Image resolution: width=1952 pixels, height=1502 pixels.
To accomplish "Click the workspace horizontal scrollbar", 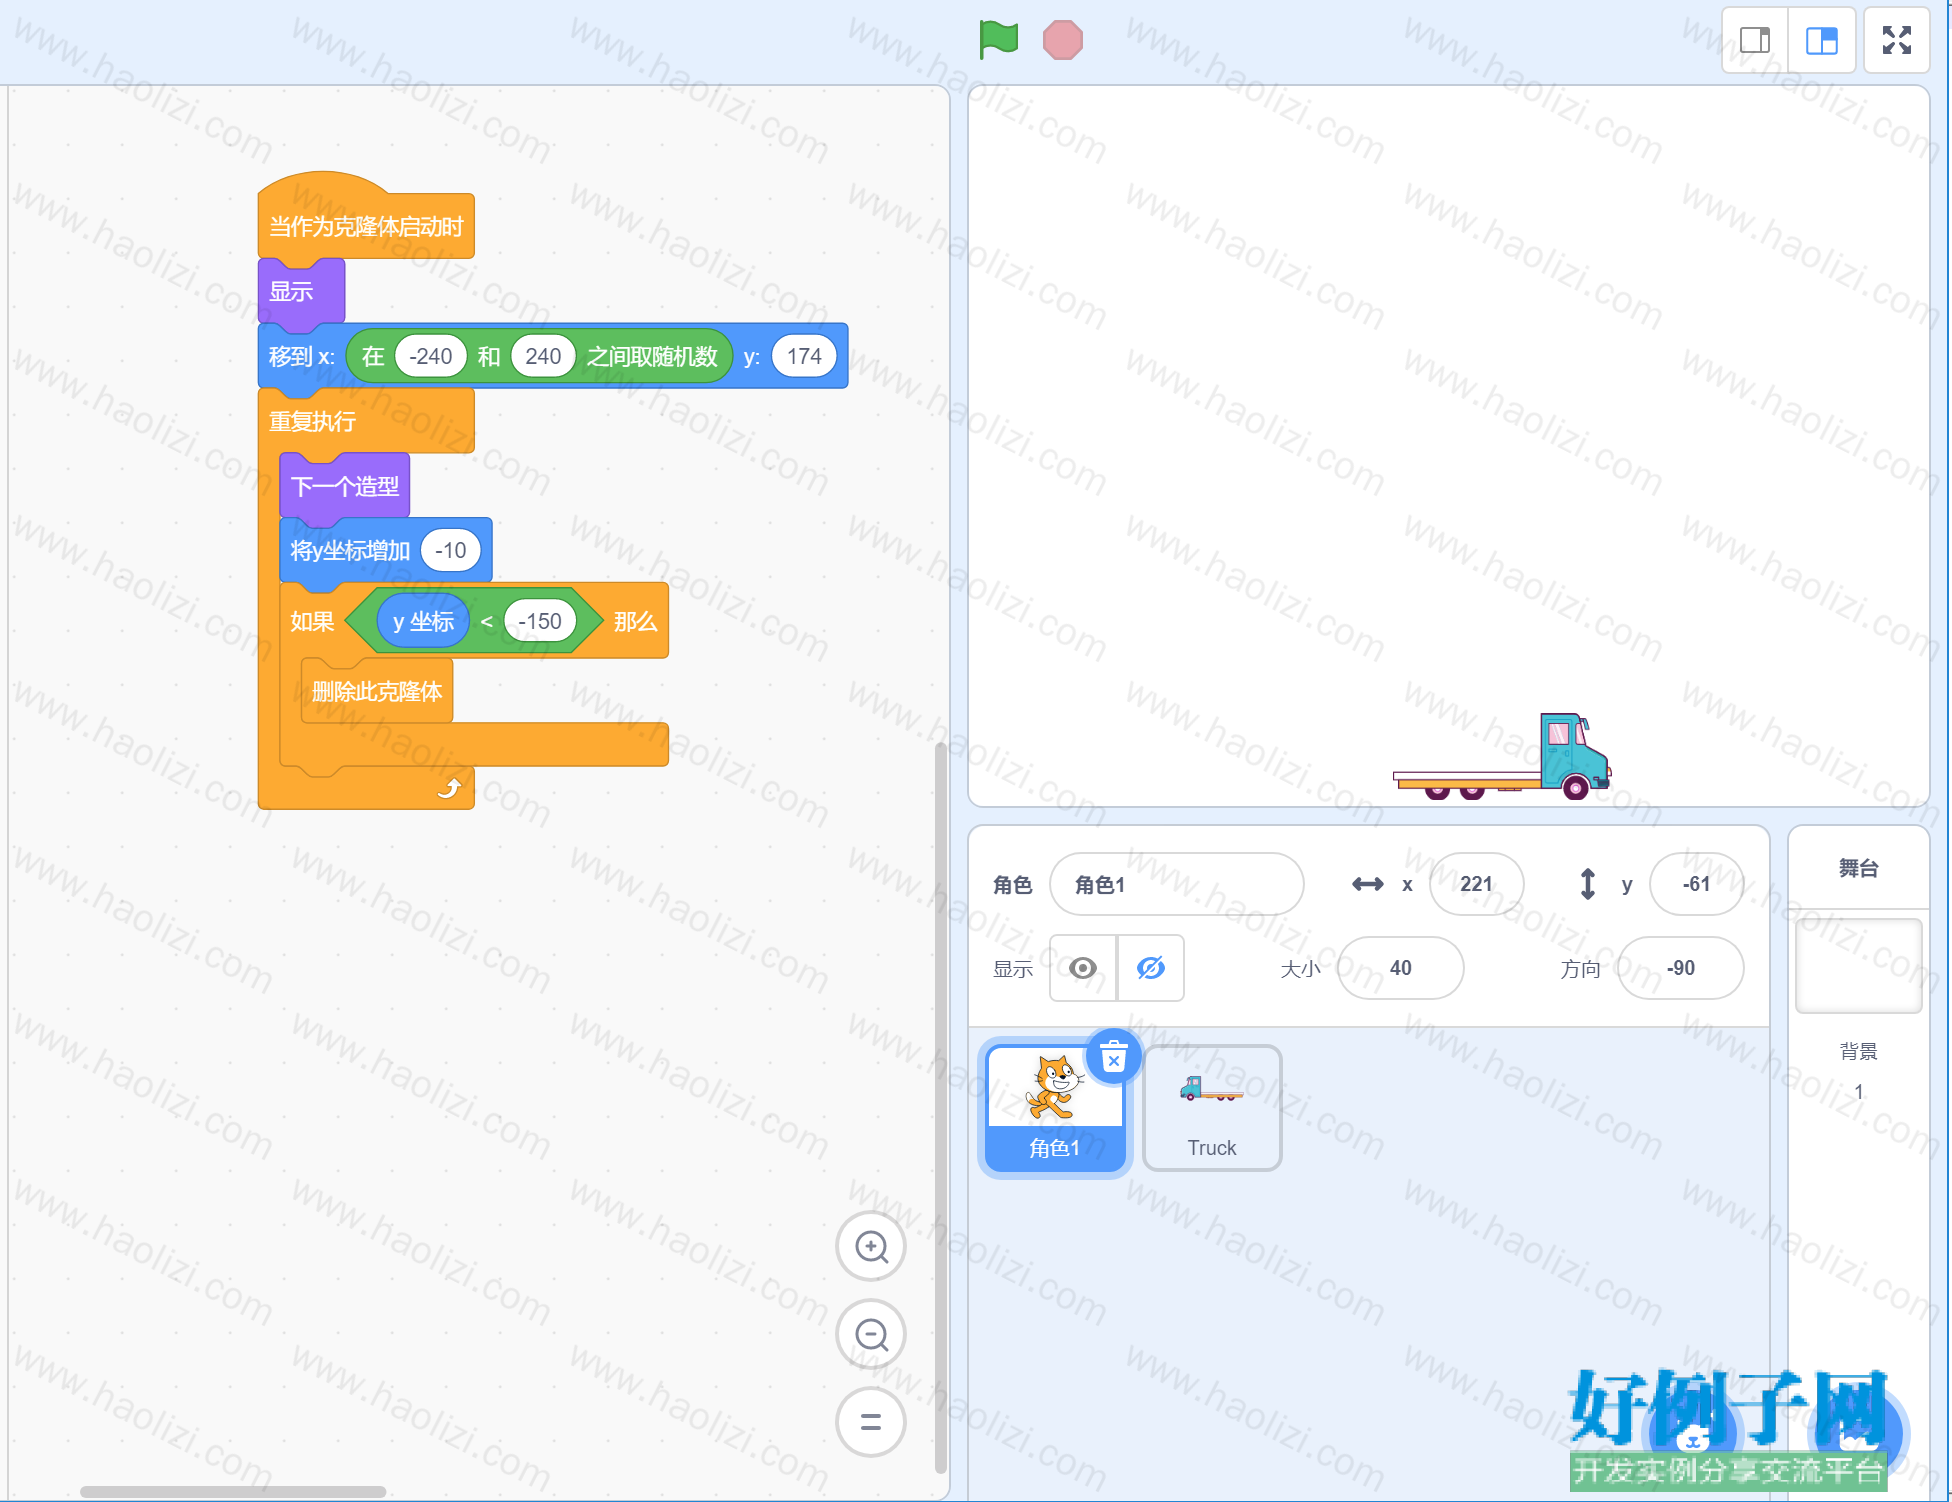I will coord(233,1491).
